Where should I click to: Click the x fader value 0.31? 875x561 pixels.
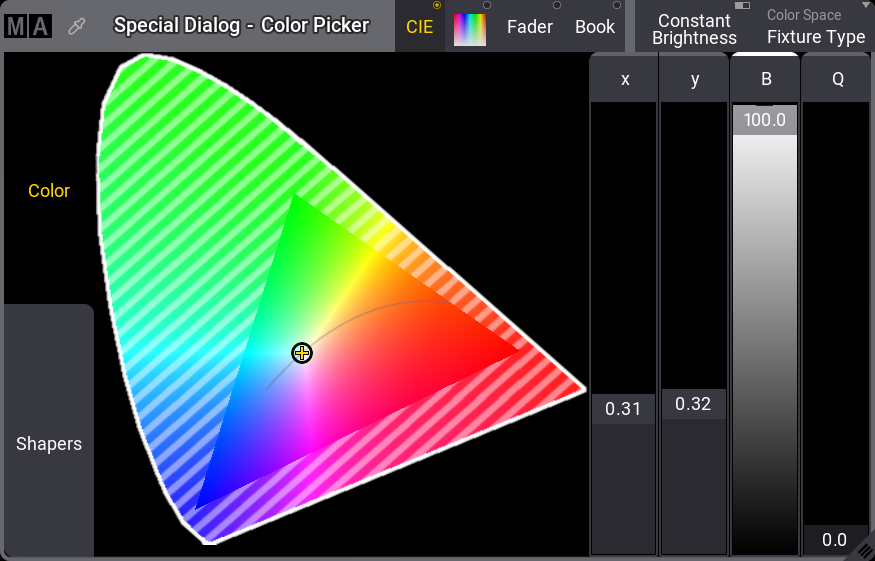[623, 409]
